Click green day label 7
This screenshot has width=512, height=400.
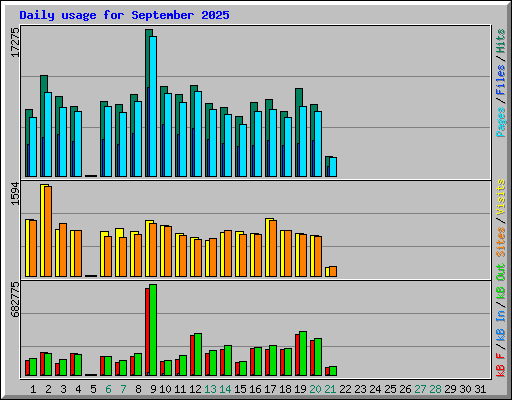pos(123,389)
